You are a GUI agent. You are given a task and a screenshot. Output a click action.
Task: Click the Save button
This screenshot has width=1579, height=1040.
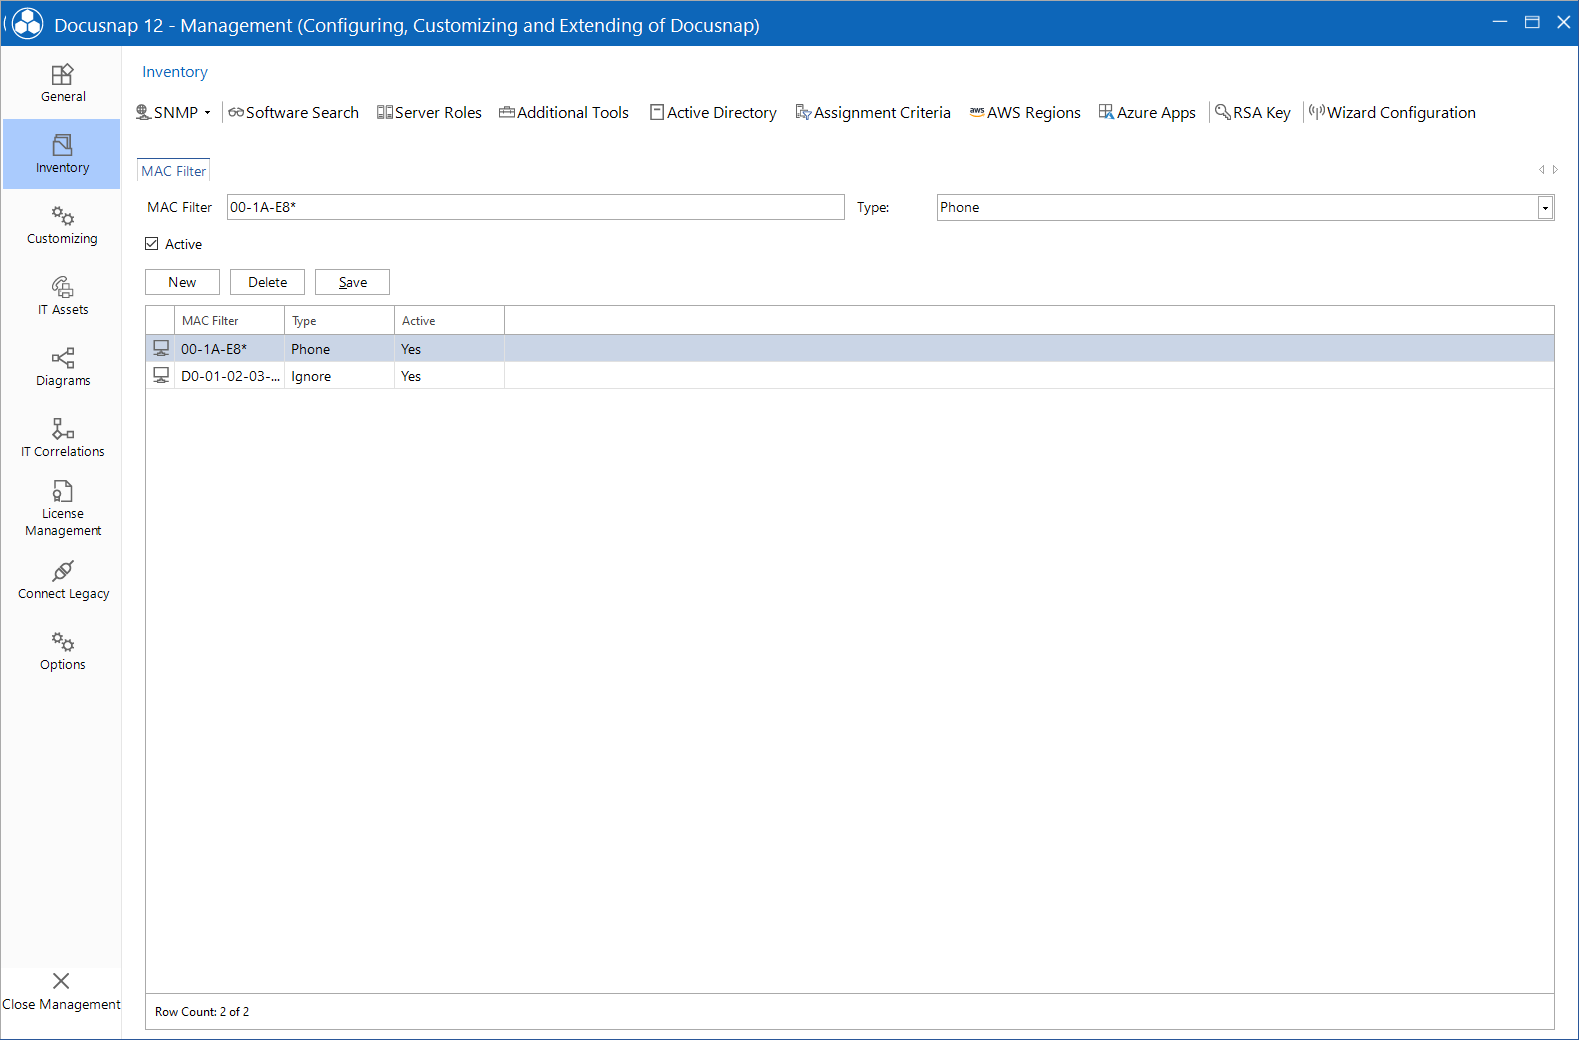coord(352,282)
